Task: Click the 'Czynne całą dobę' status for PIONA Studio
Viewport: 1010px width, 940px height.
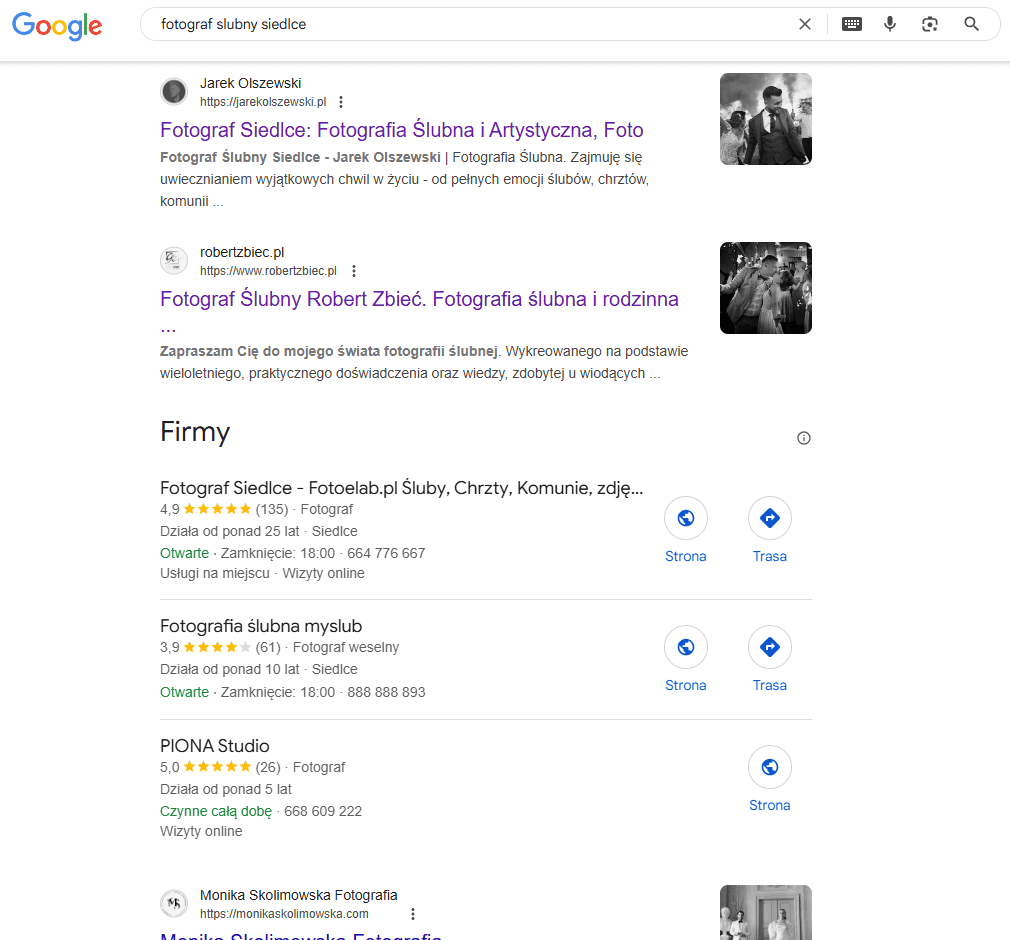Action: coord(216,811)
